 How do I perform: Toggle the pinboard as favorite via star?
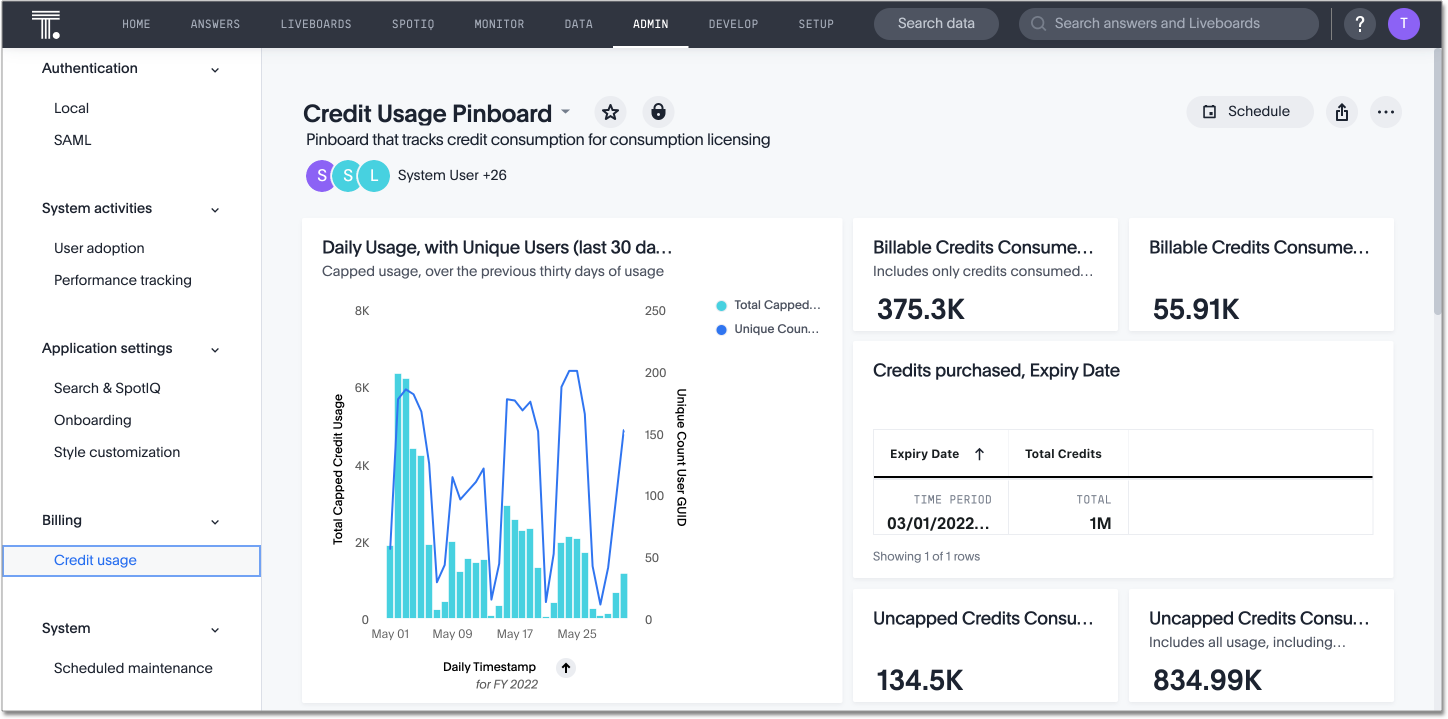[610, 112]
